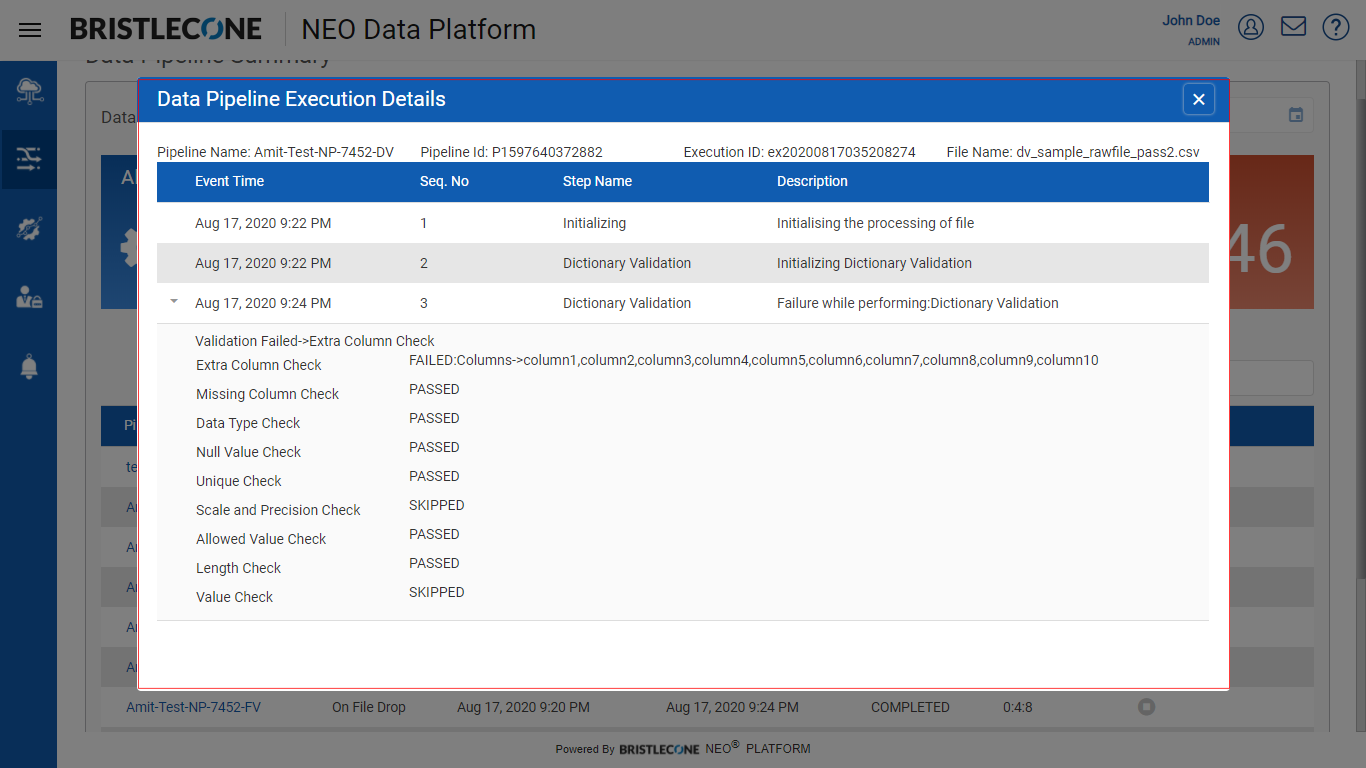This screenshot has width=1366, height=768.
Task: Close the Data Pipeline Execution Details dialog
Action: coord(1199,99)
